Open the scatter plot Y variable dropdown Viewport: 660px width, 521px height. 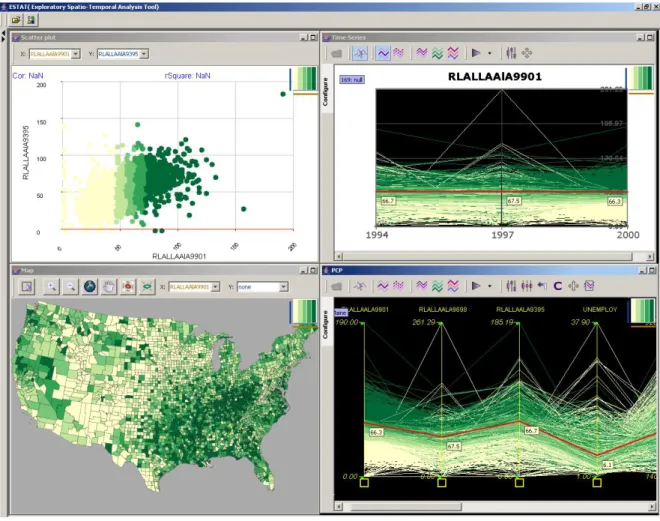coord(144,54)
